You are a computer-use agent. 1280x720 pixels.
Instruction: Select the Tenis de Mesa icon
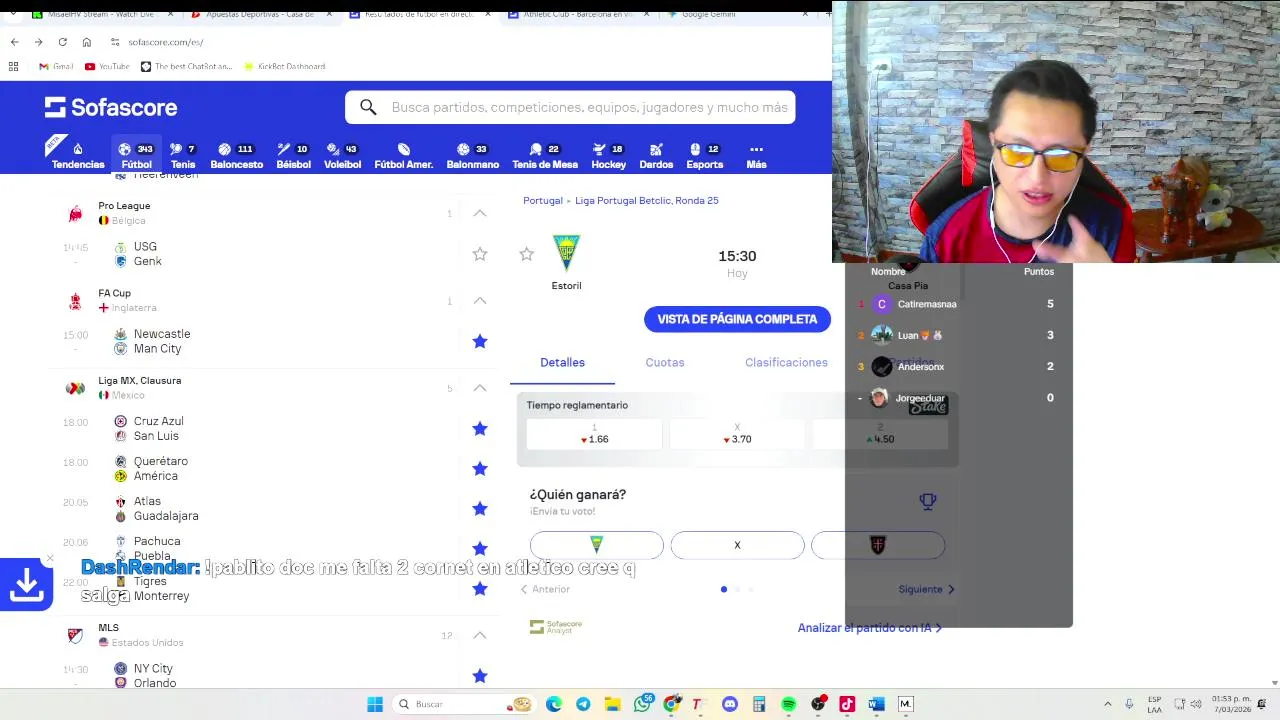(545, 155)
